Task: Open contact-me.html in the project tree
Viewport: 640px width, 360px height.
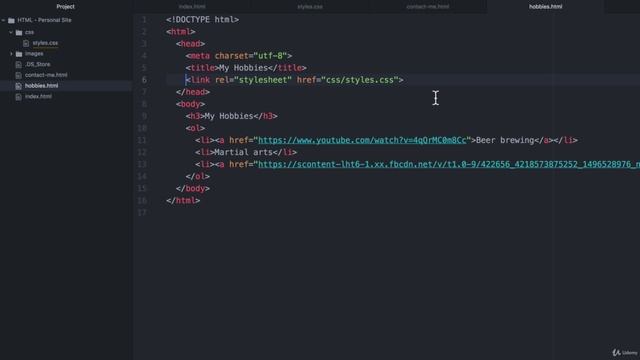Action: (46, 75)
